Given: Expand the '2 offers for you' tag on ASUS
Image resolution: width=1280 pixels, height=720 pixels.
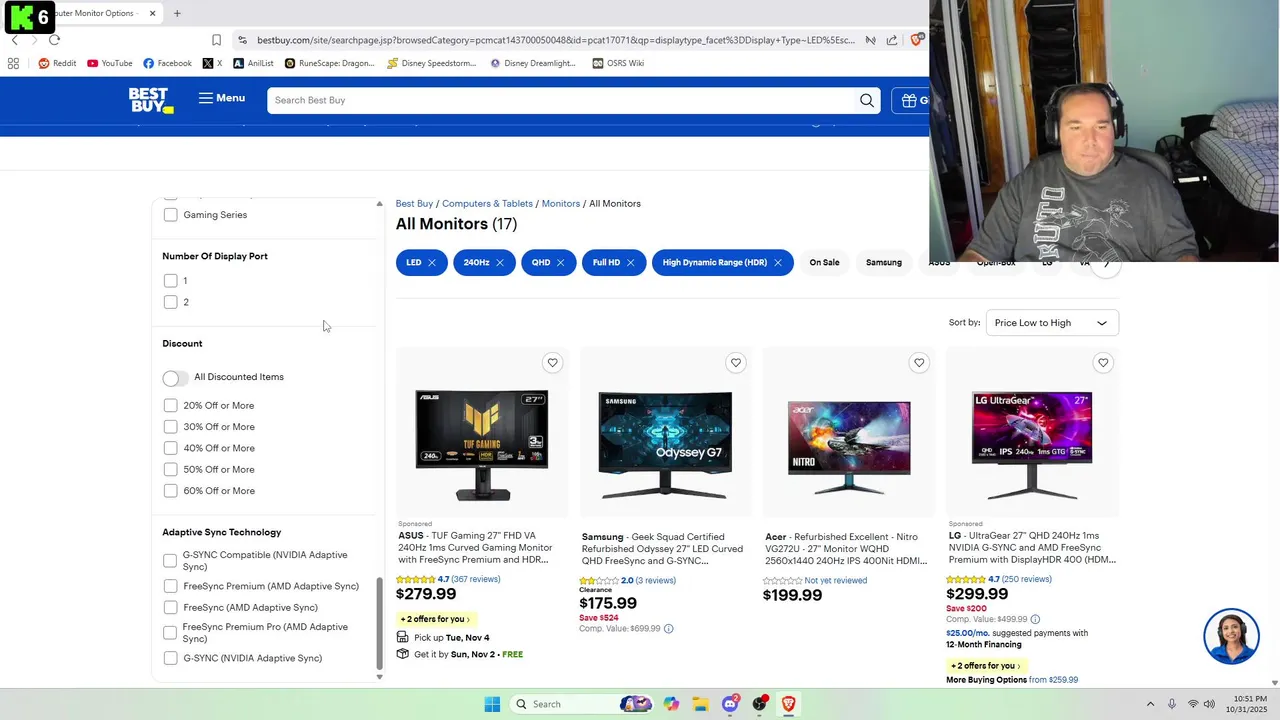Looking at the screenshot, I should click(435, 619).
